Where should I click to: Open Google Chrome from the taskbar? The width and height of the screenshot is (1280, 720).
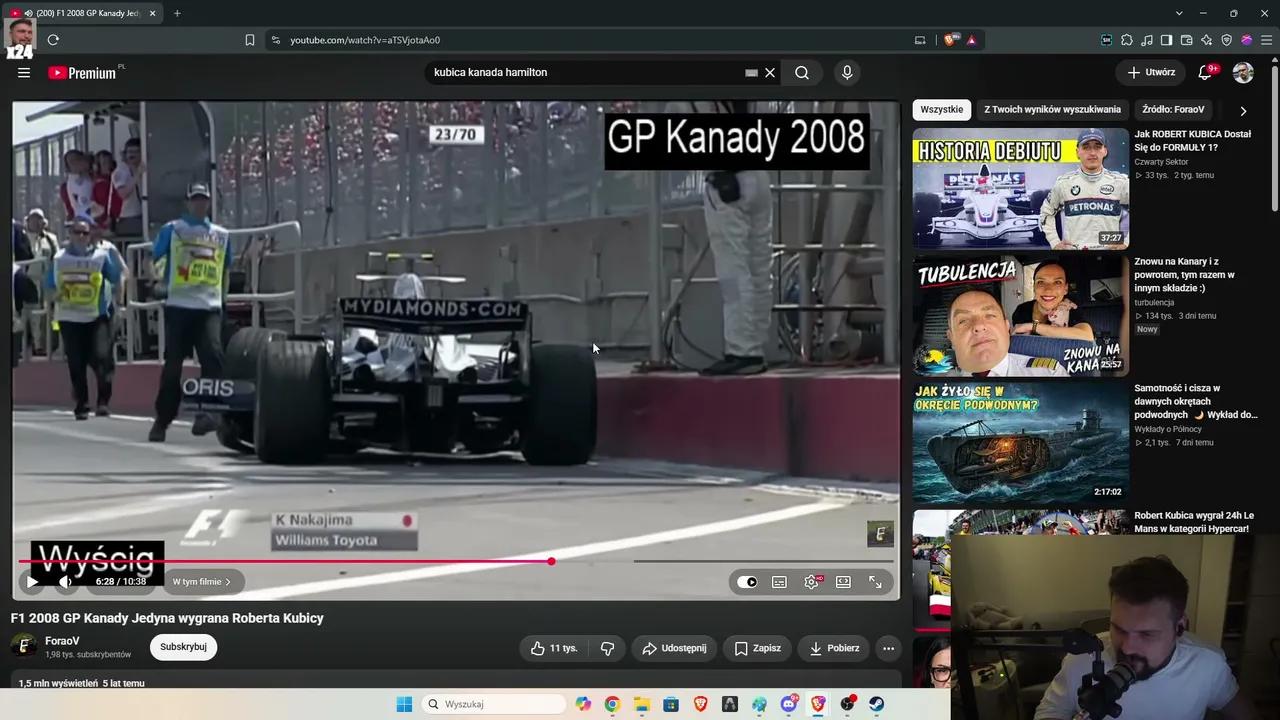[x=612, y=704]
